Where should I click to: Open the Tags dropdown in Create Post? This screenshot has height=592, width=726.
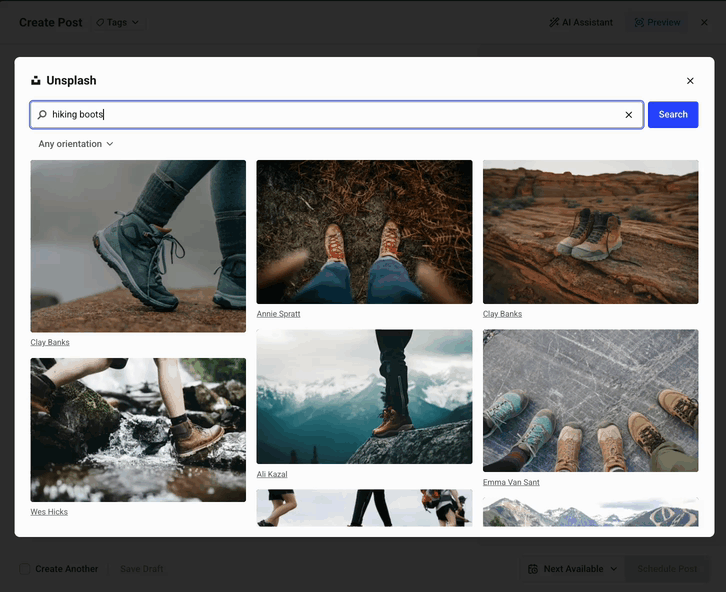tap(118, 22)
